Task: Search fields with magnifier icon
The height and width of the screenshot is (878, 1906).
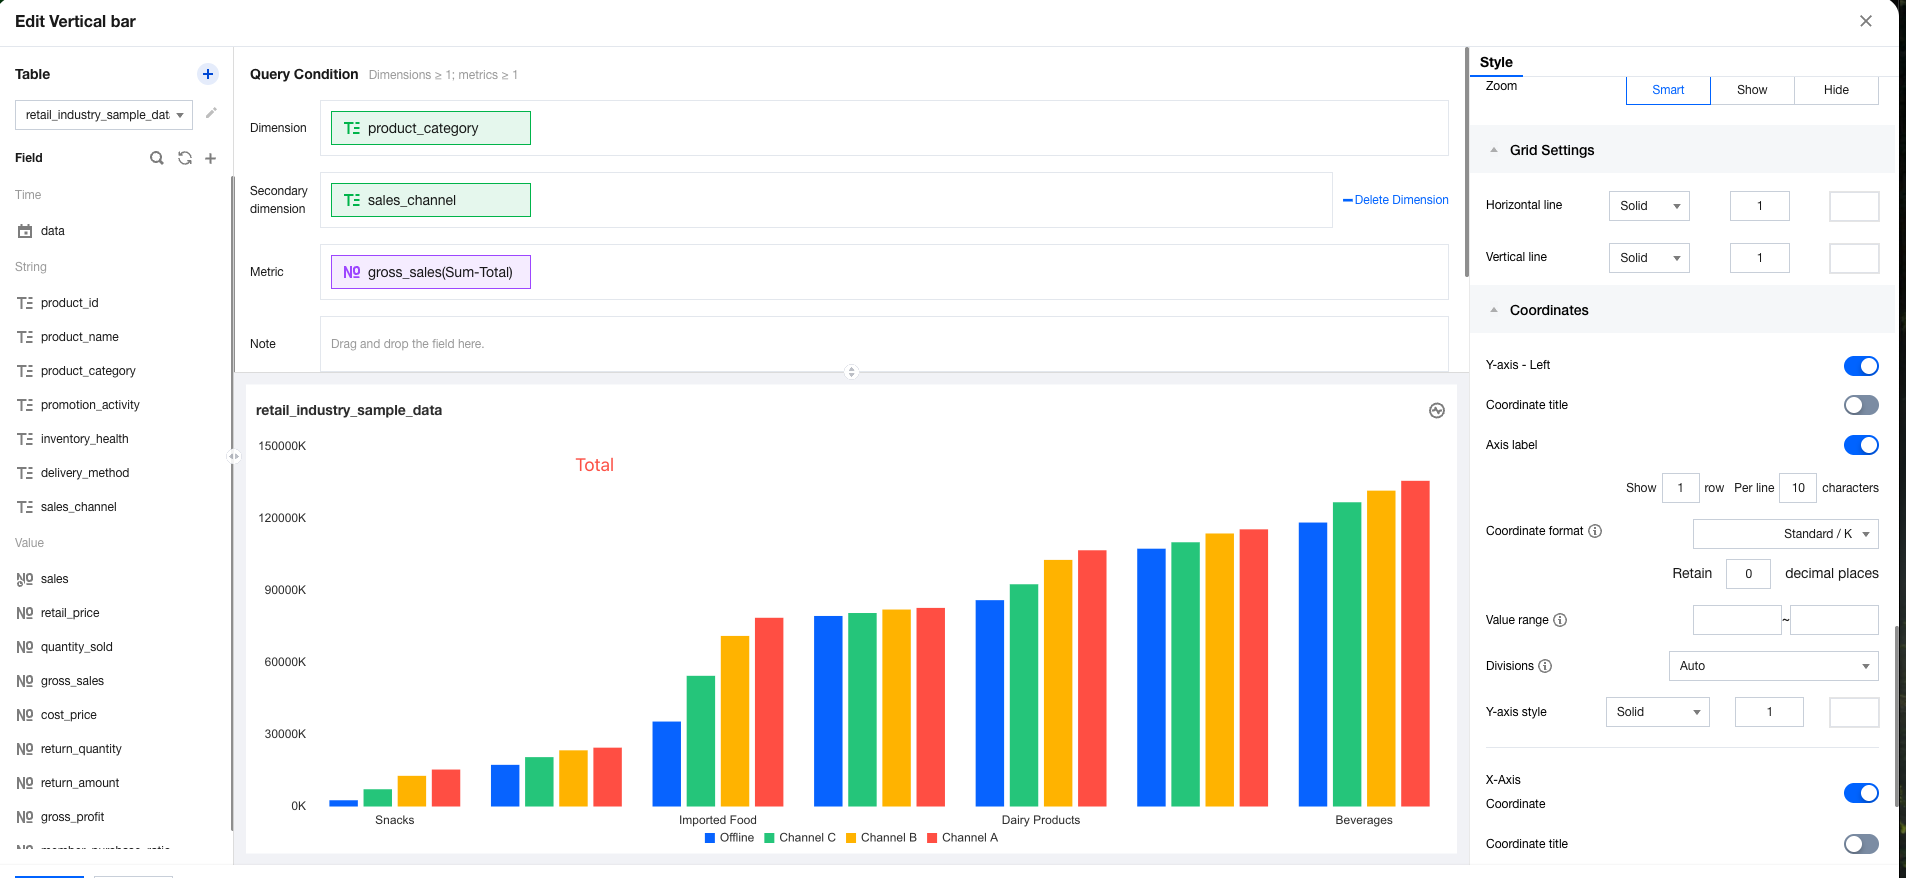Action: pos(157,158)
